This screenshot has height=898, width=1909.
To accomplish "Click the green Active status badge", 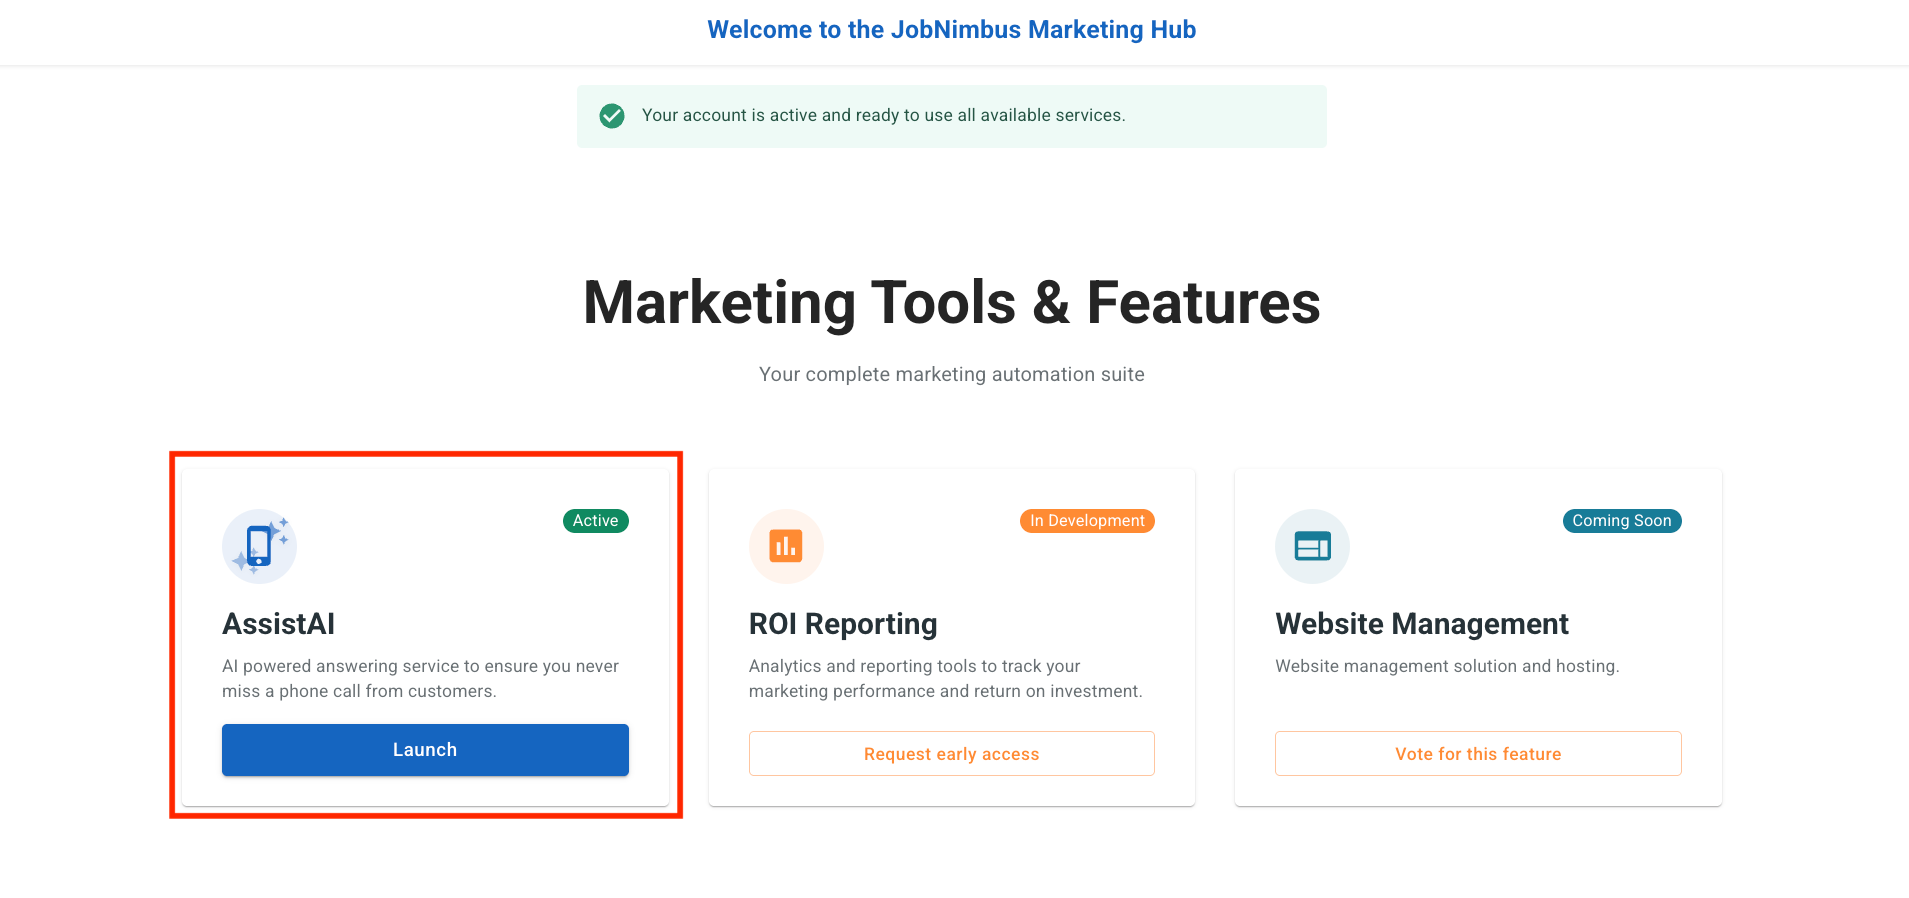I will [595, 521].
